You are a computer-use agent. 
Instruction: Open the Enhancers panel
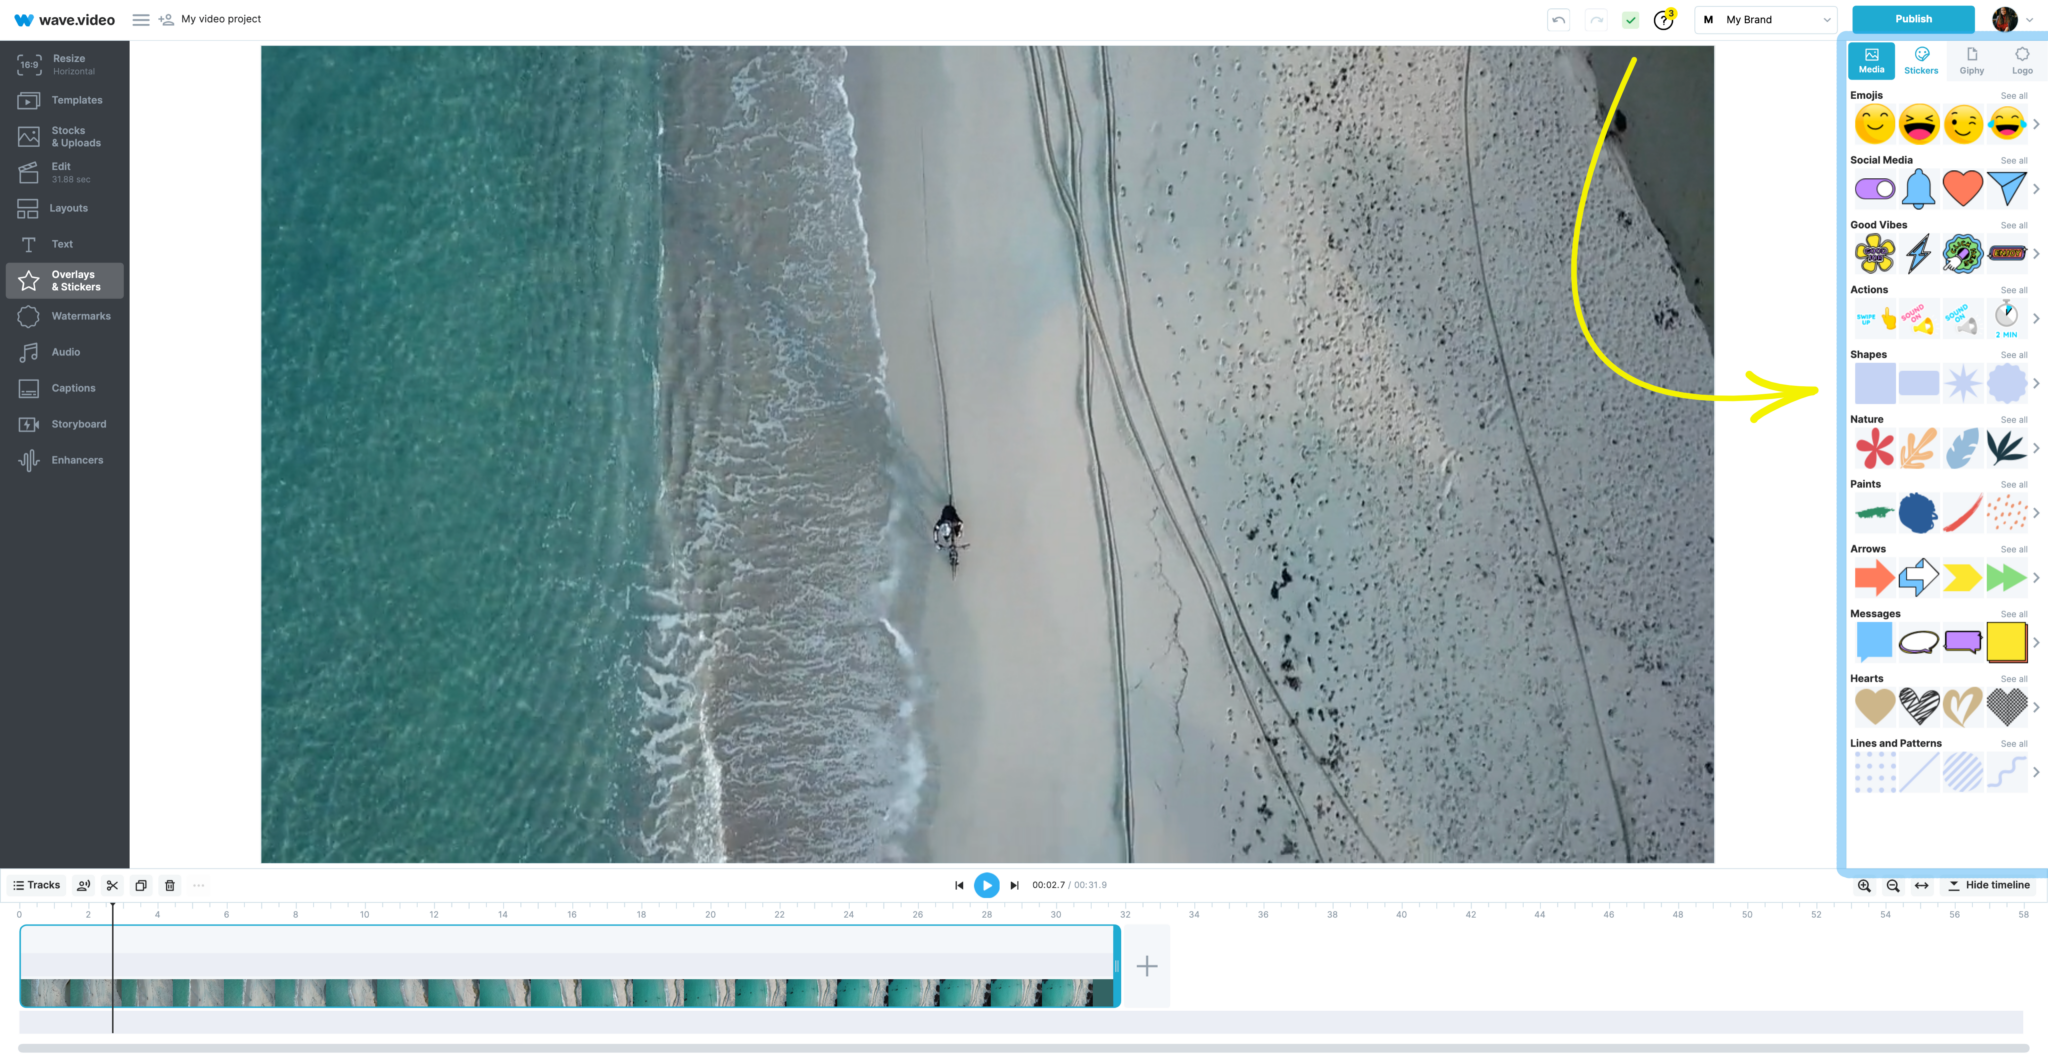point(64,459)
